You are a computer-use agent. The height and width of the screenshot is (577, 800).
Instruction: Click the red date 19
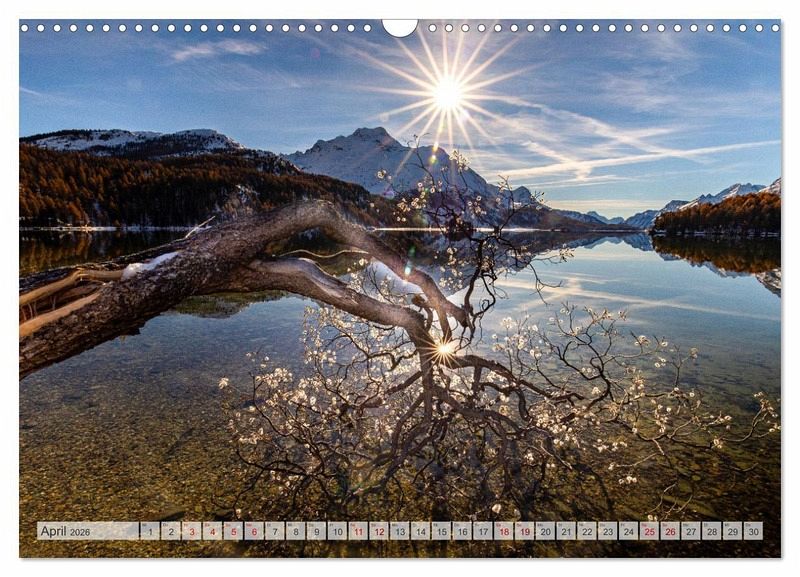click(524, 531)
